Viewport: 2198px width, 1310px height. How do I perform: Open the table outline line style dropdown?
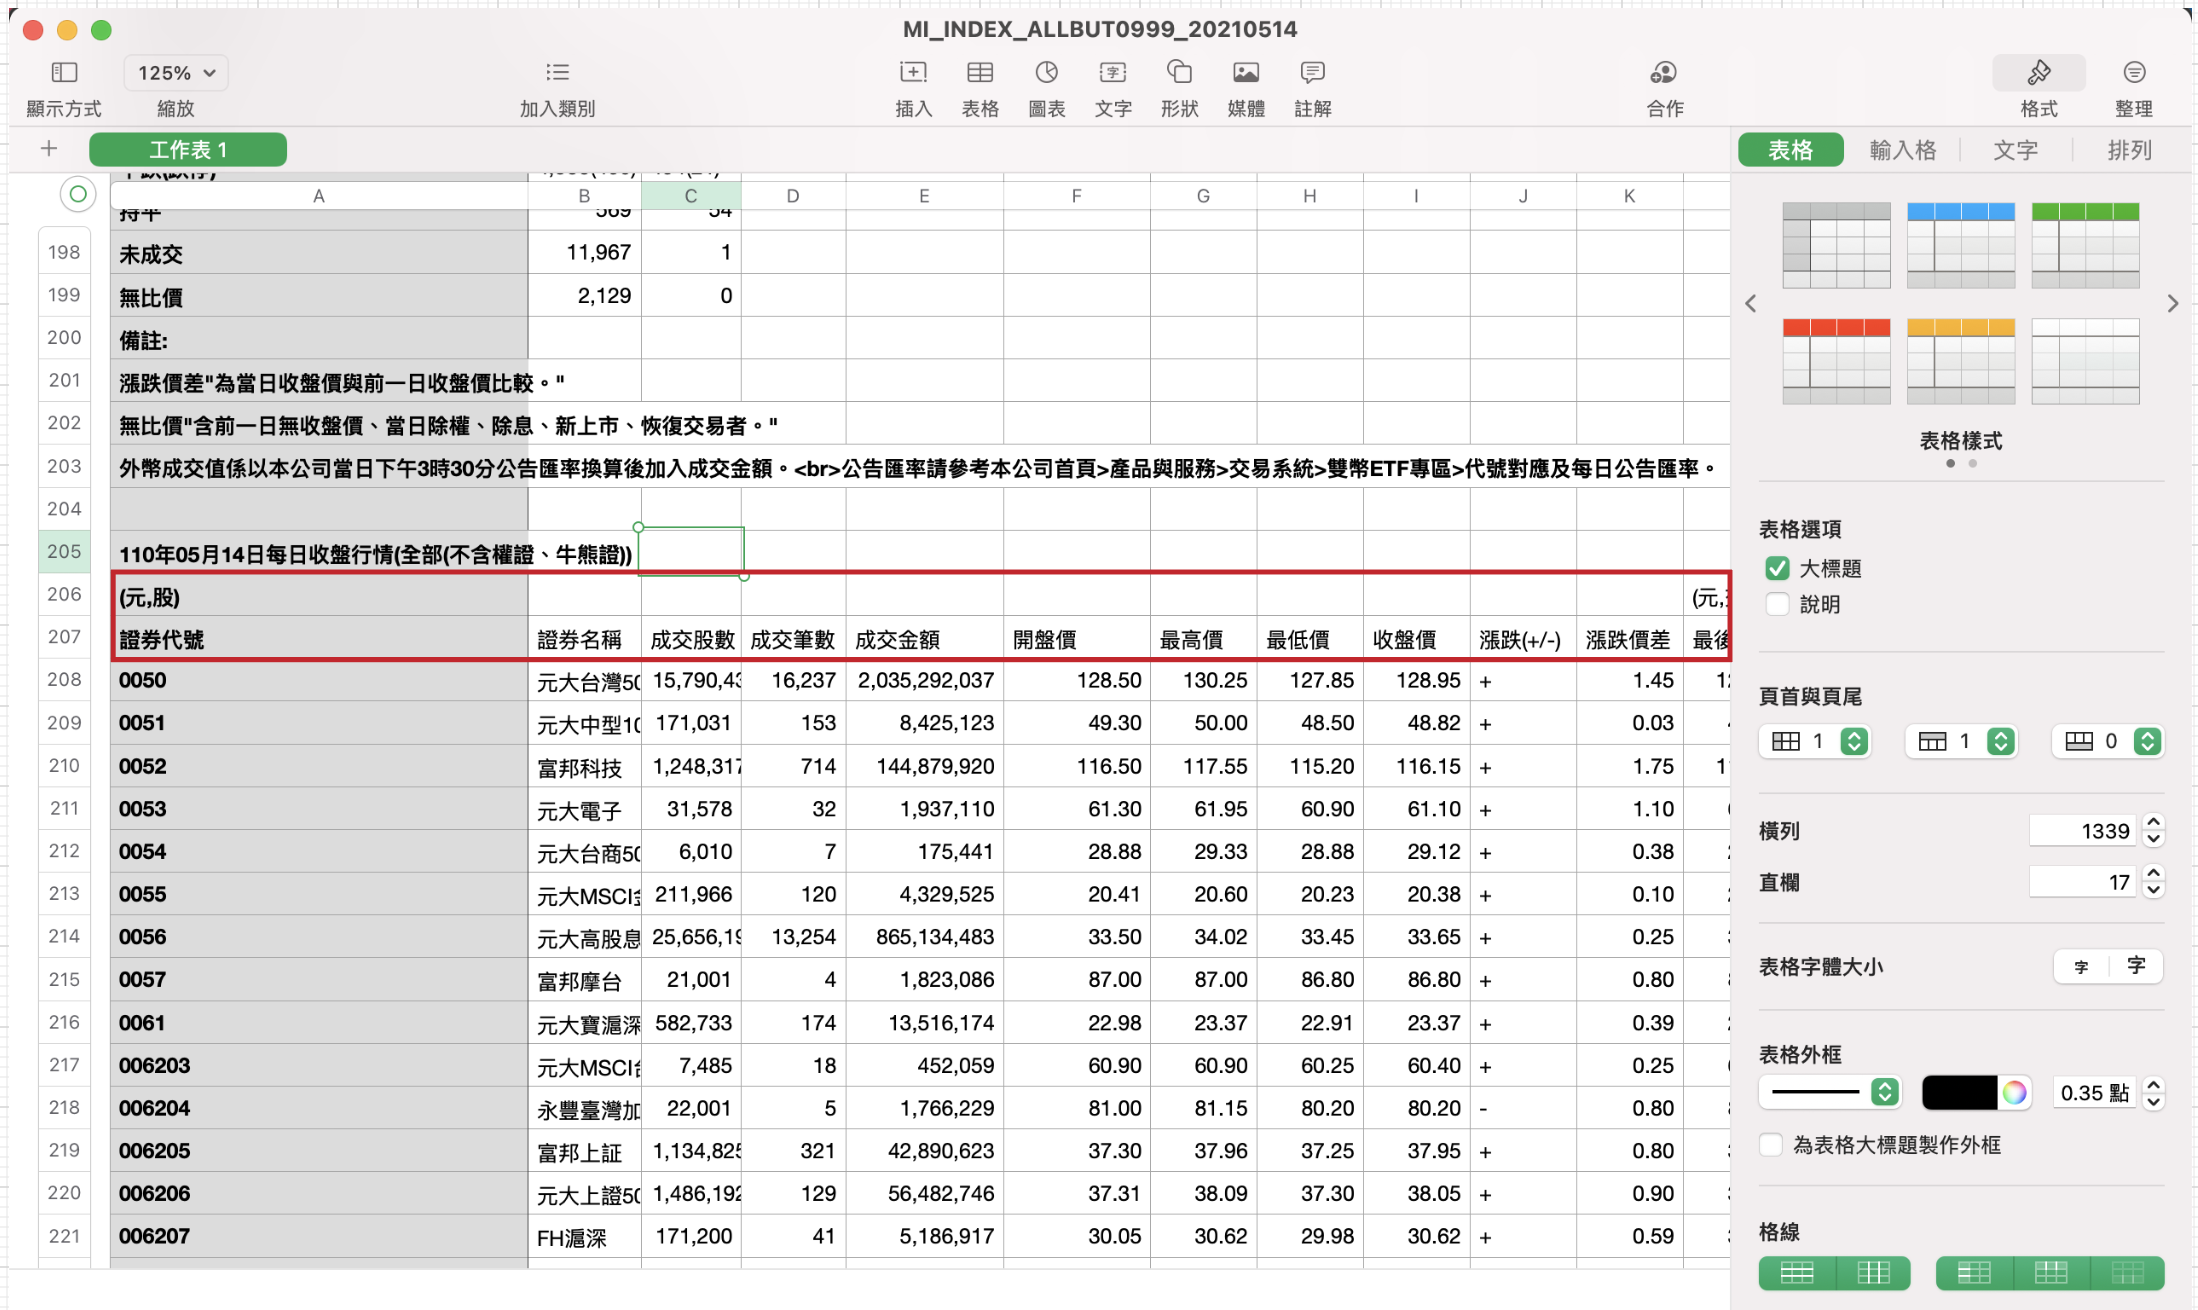(x=1829, y=1092)
